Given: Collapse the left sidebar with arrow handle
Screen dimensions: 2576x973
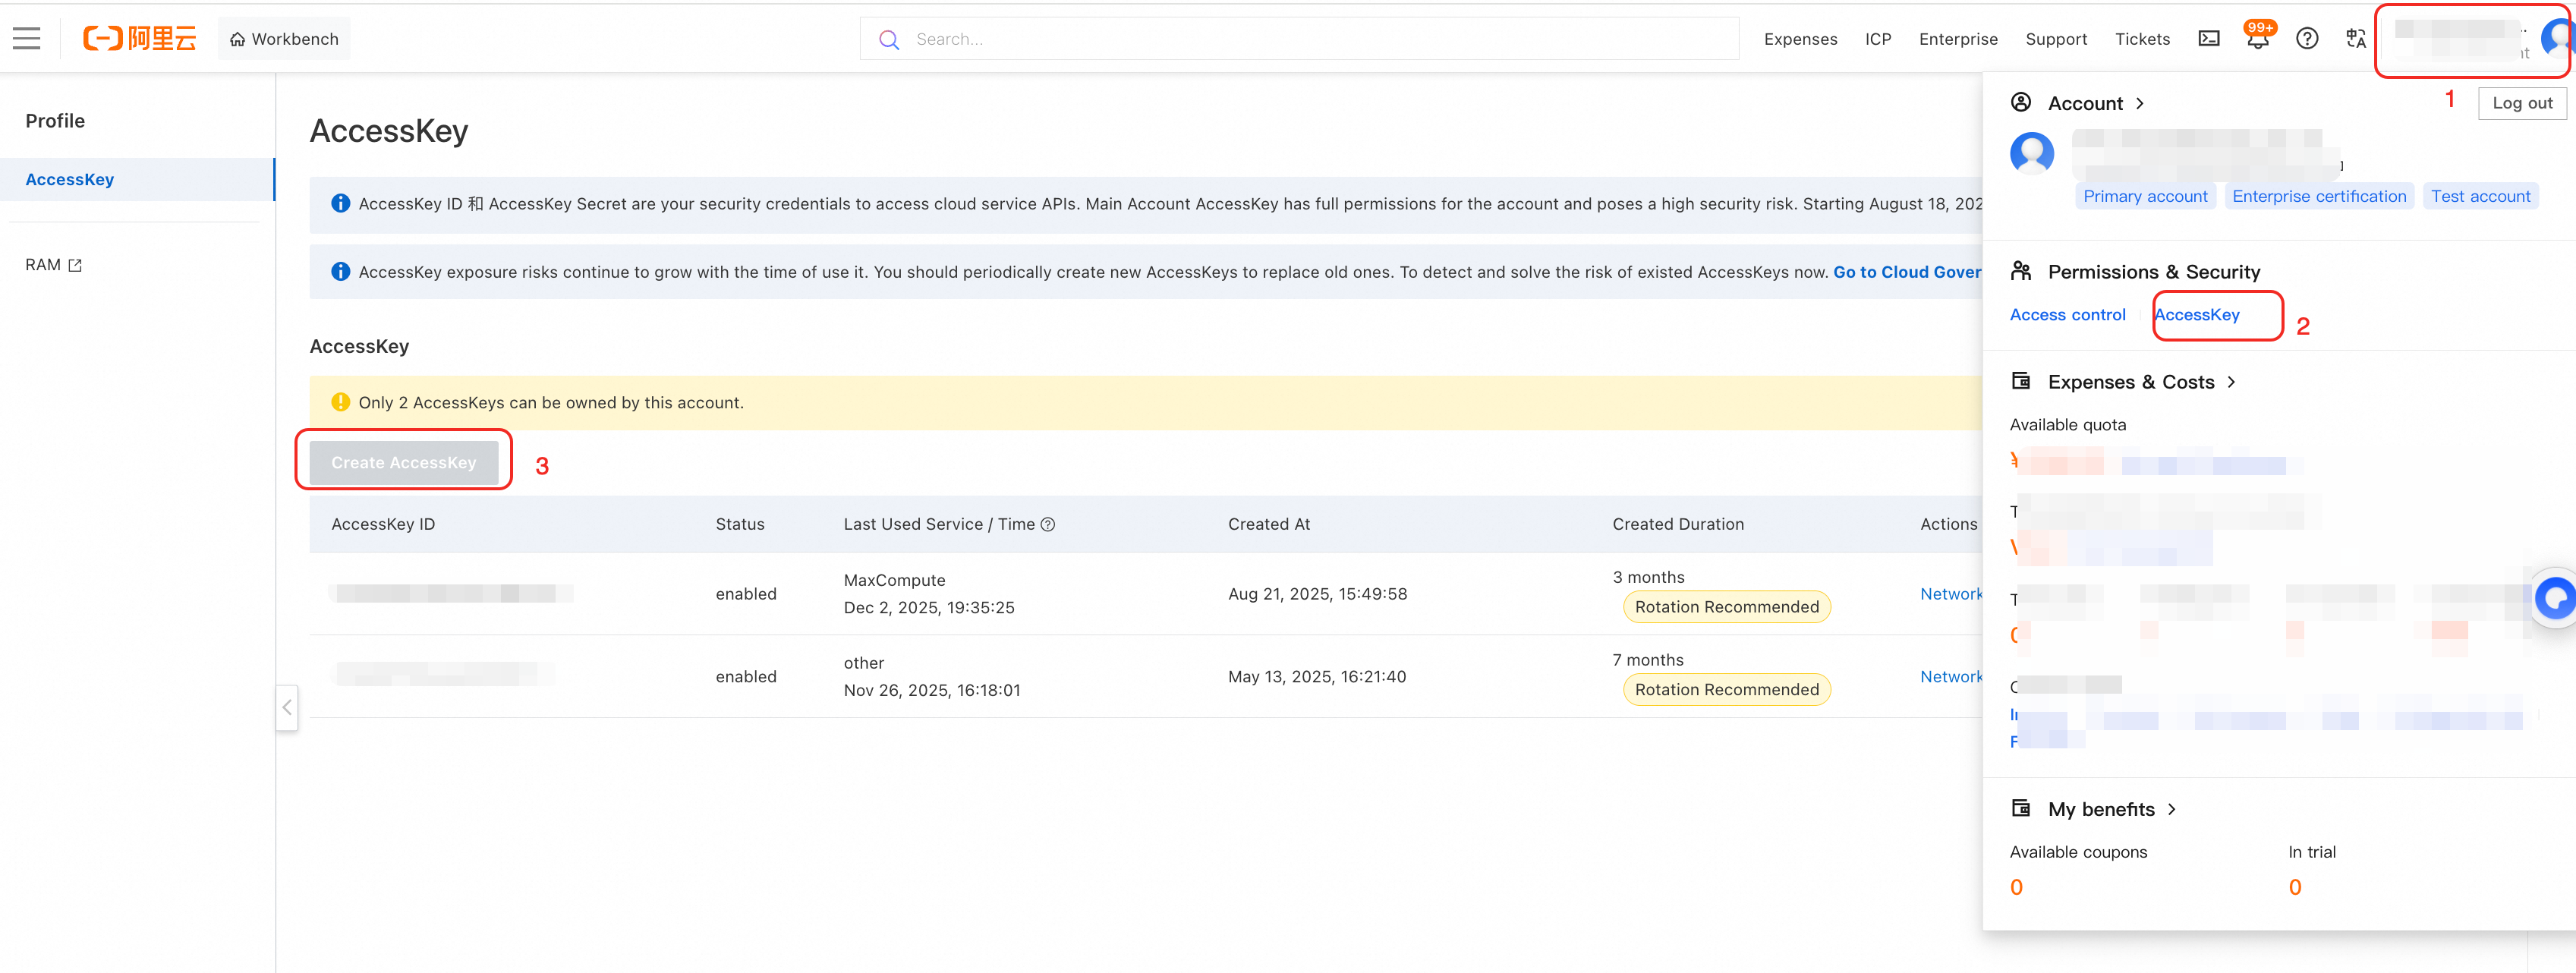Looking at the screenshot, I should tap(287, 707).
